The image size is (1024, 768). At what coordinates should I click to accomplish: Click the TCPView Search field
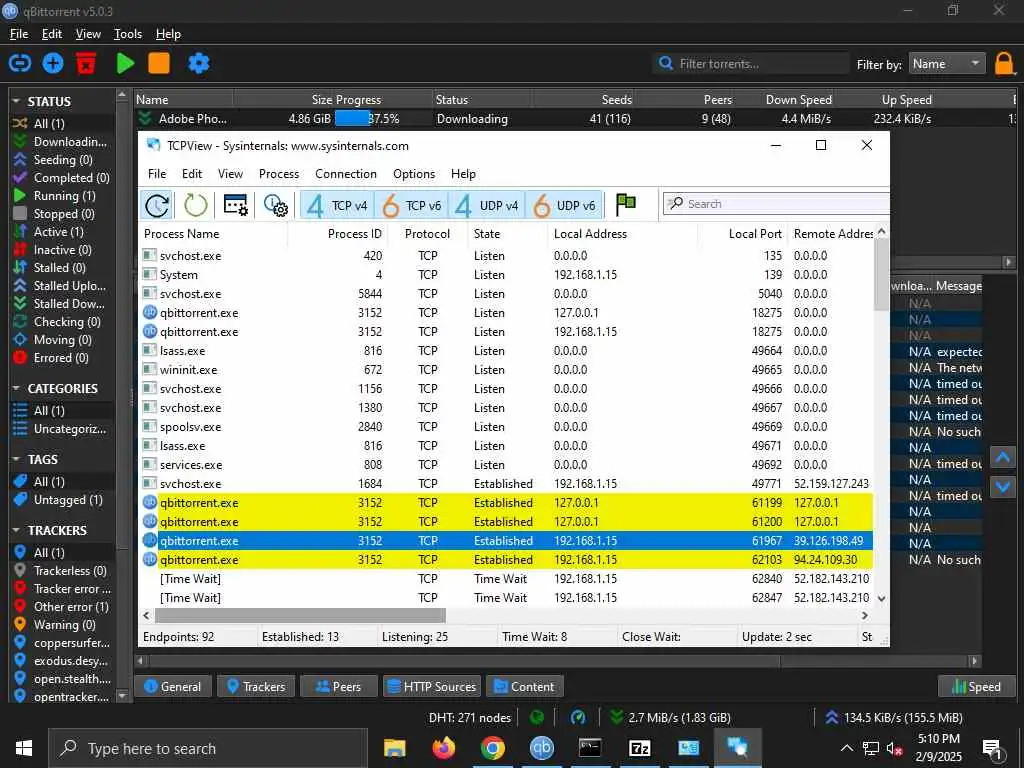pos(776,204)
